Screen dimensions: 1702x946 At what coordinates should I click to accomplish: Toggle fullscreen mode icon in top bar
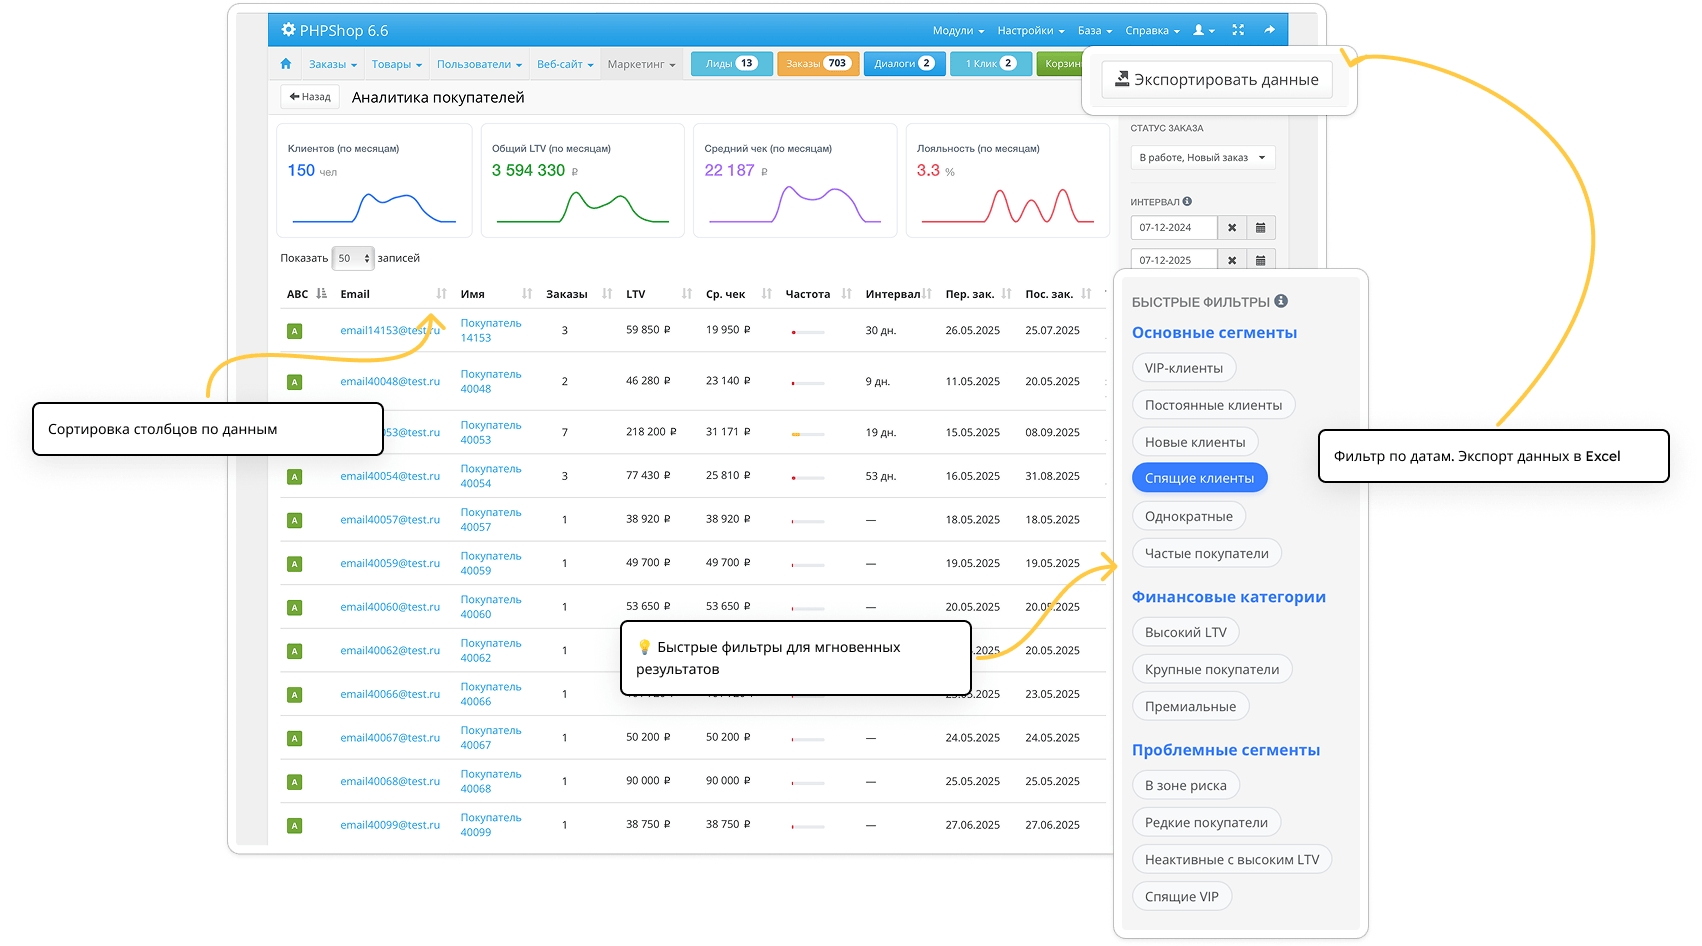1238,30
